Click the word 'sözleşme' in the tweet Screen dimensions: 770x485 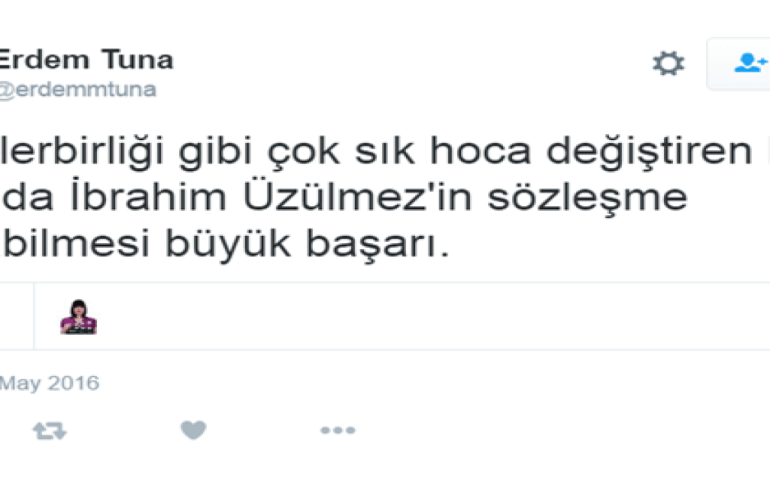[587, 199]
